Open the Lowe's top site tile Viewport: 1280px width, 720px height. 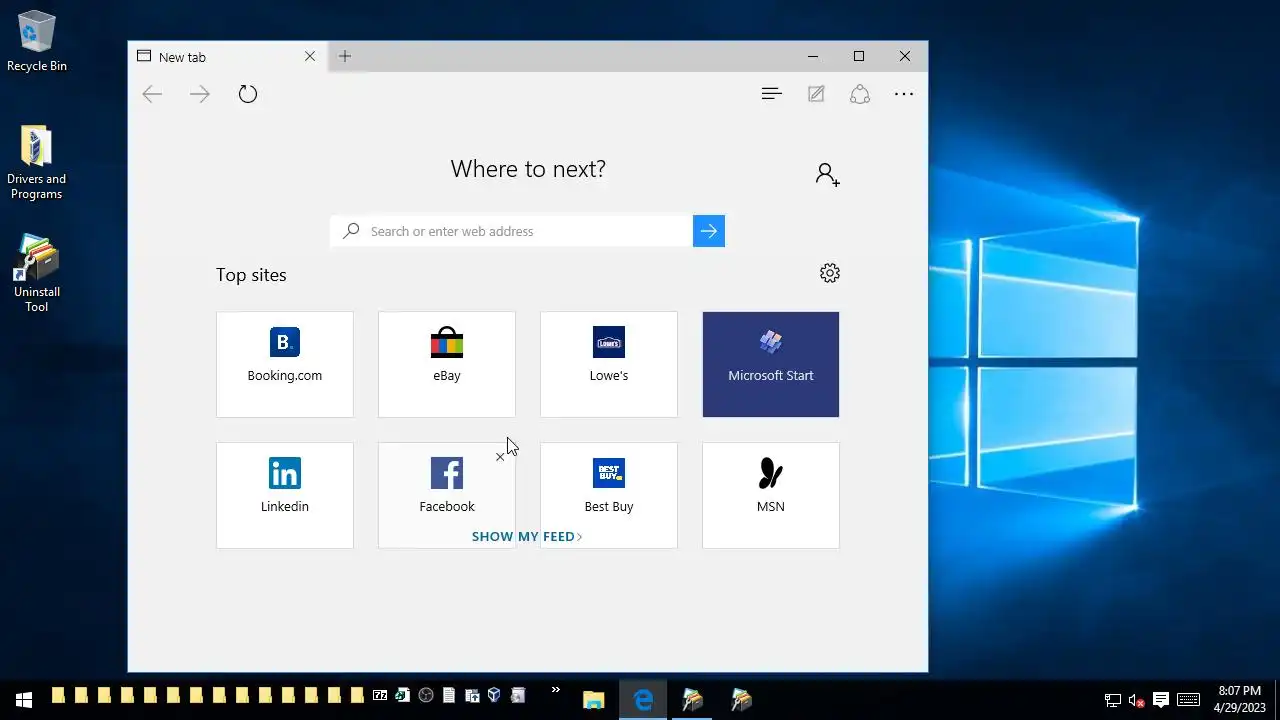[609, 364]
